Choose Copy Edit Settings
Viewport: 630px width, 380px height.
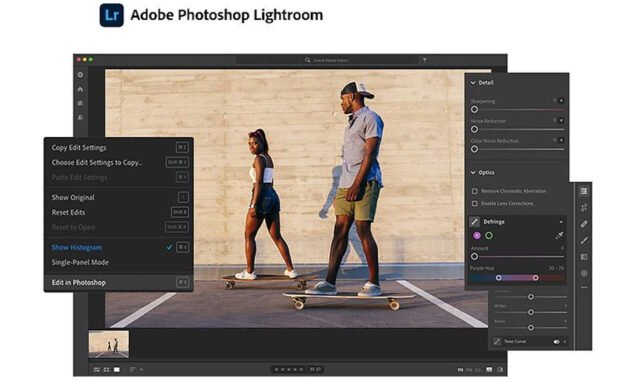tap(118, 148)
